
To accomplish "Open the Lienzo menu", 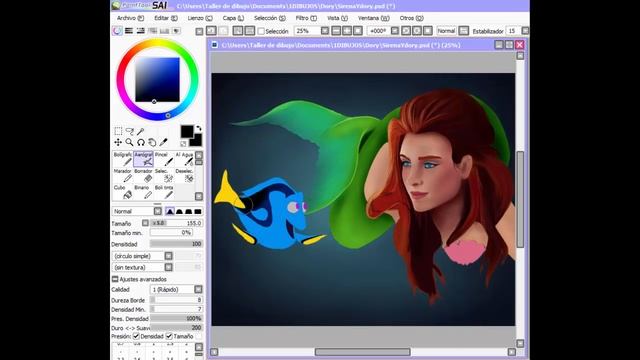I will [x=200, y=18].
